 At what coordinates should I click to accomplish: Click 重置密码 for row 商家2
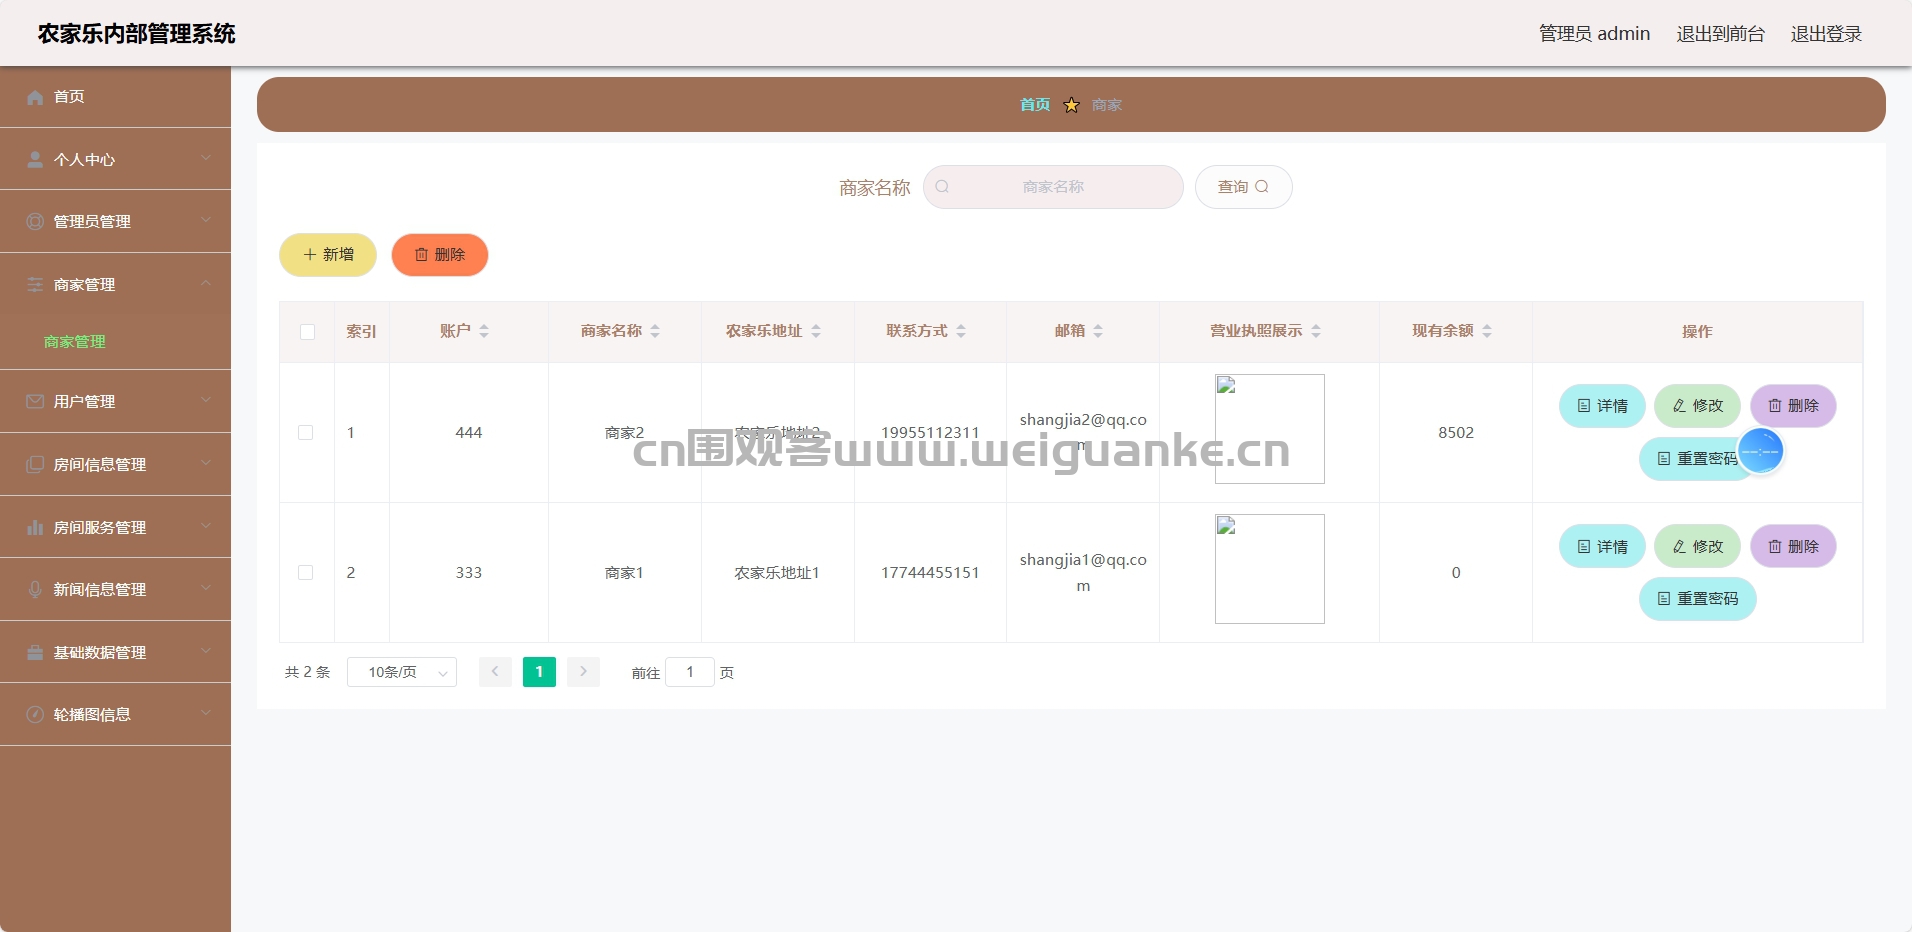click(1698, 459)
